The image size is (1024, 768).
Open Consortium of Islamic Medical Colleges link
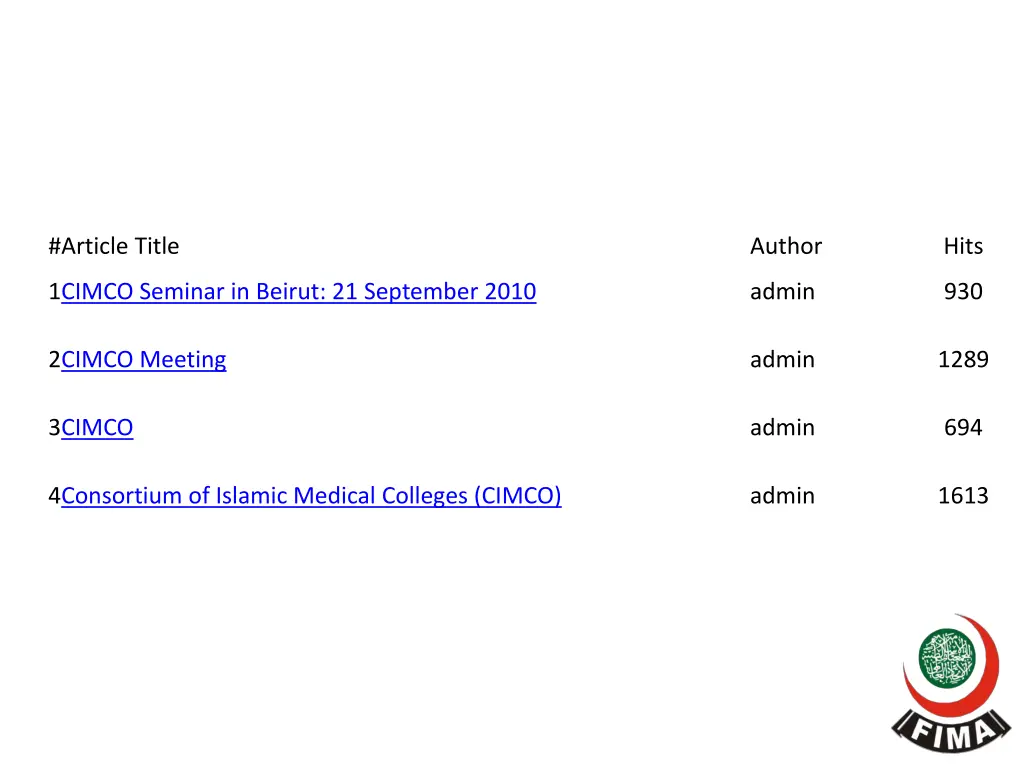(x=311, y=496)
